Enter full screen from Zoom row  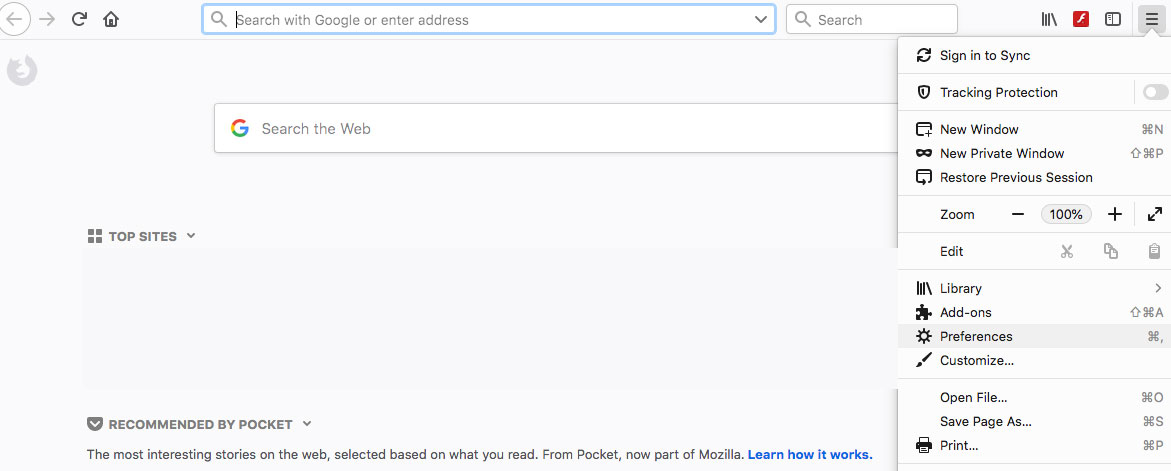1155,214
